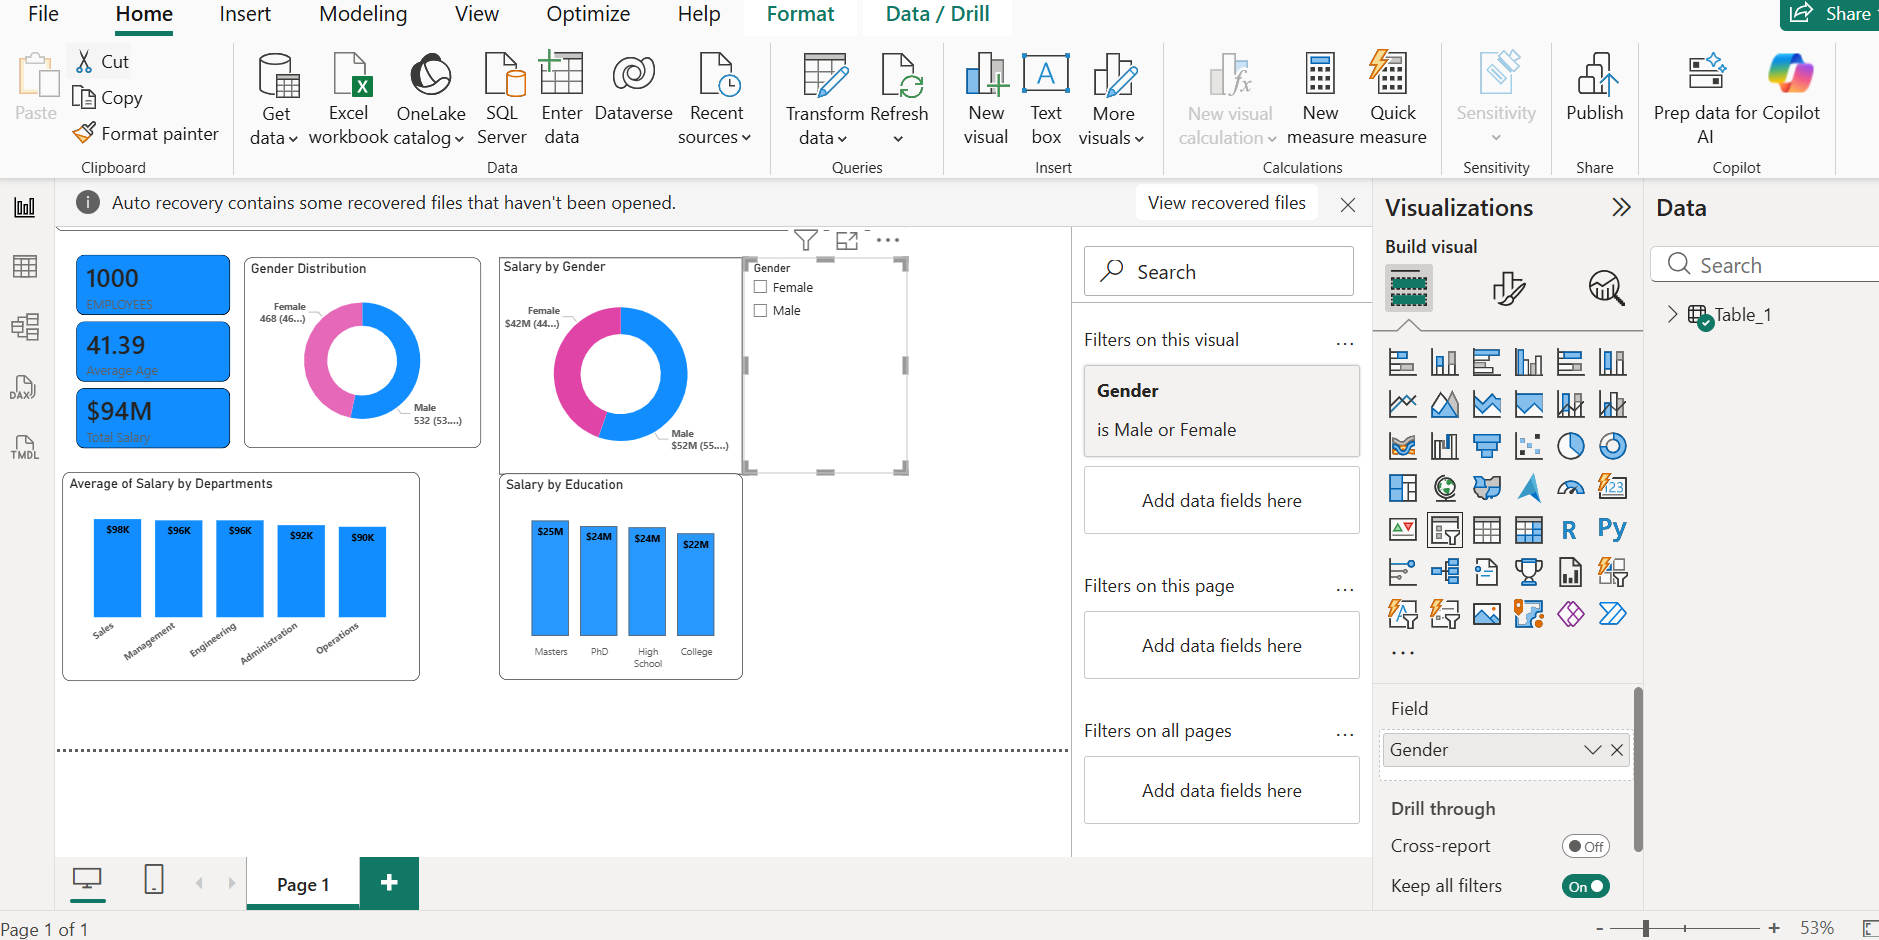Check the Female checkbox in Gender slicer

coord(760,287)
